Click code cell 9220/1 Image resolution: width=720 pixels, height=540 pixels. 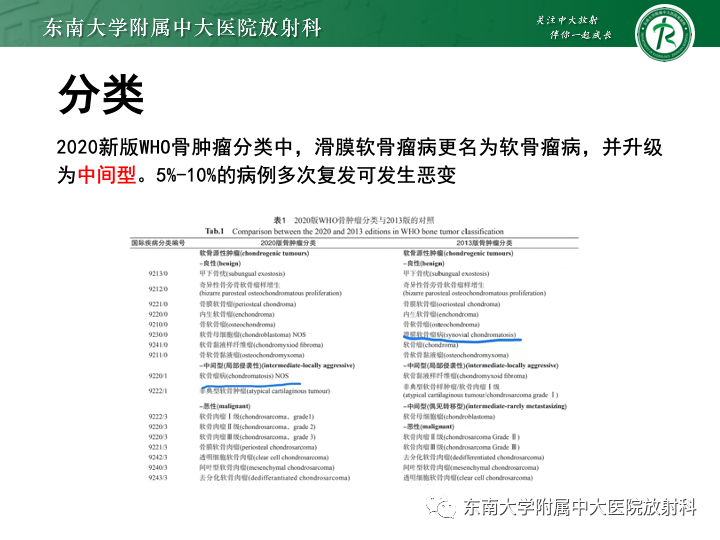pyautogui.click(x=158, y=376)
